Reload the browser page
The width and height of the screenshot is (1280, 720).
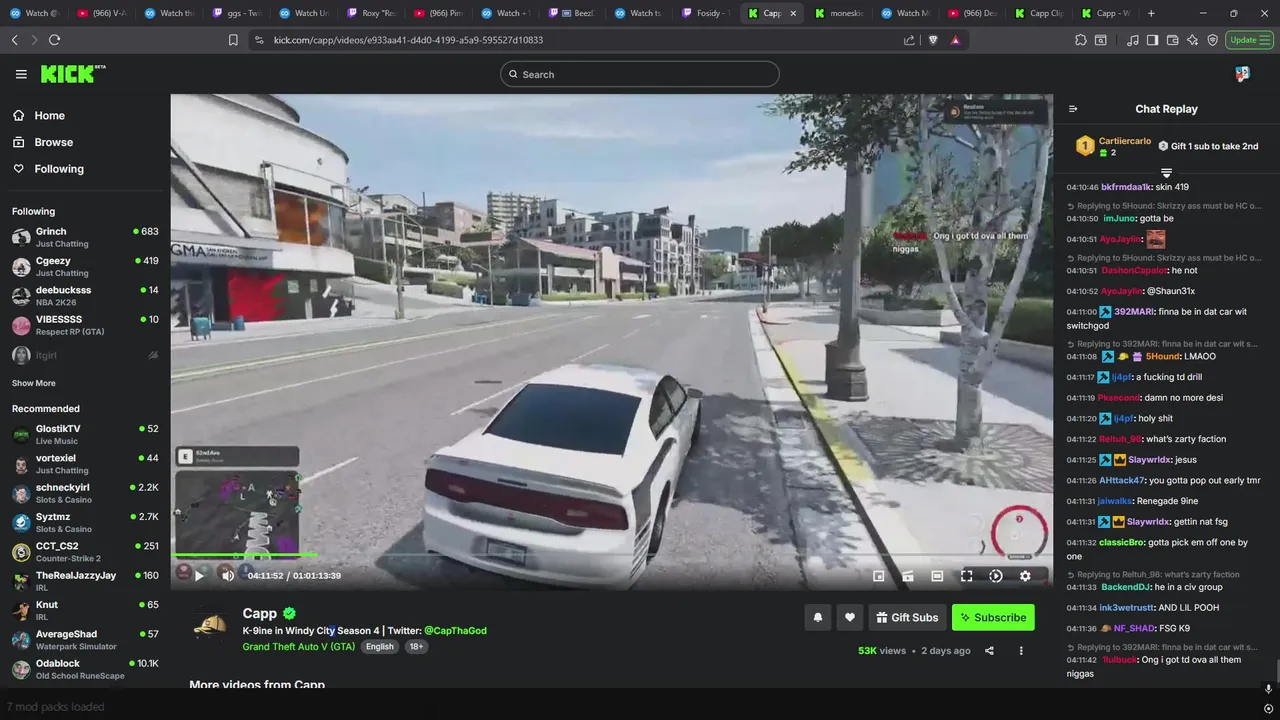click(x=54, y=40)
